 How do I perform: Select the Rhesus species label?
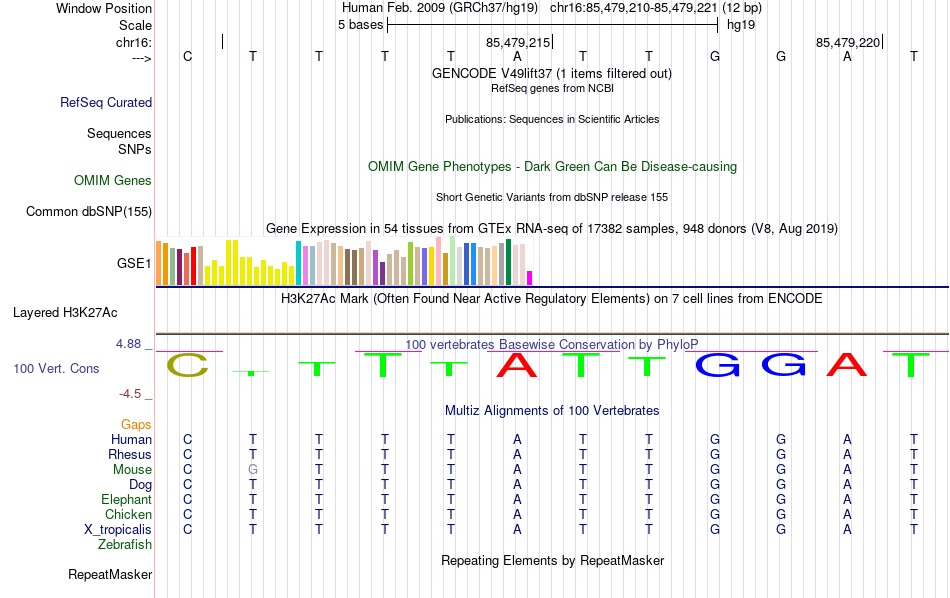click(x=130, y=454)
